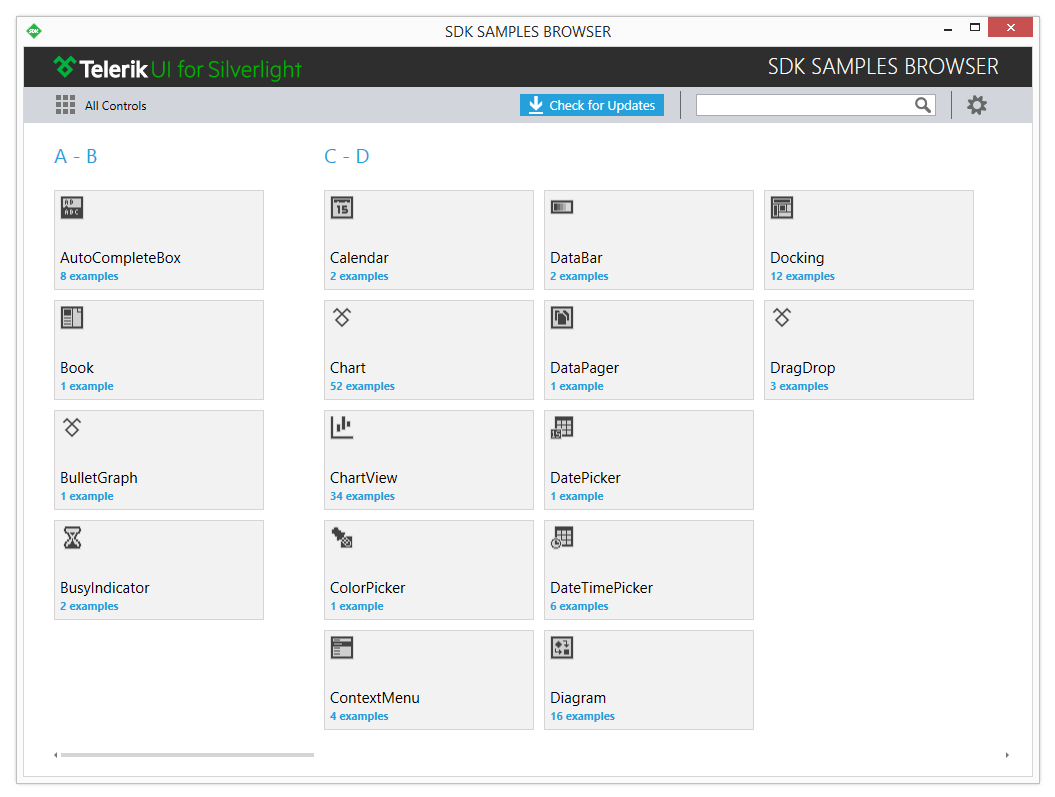
Task: Click the ColorPicker tile title
Action: (x=367, y=588)
